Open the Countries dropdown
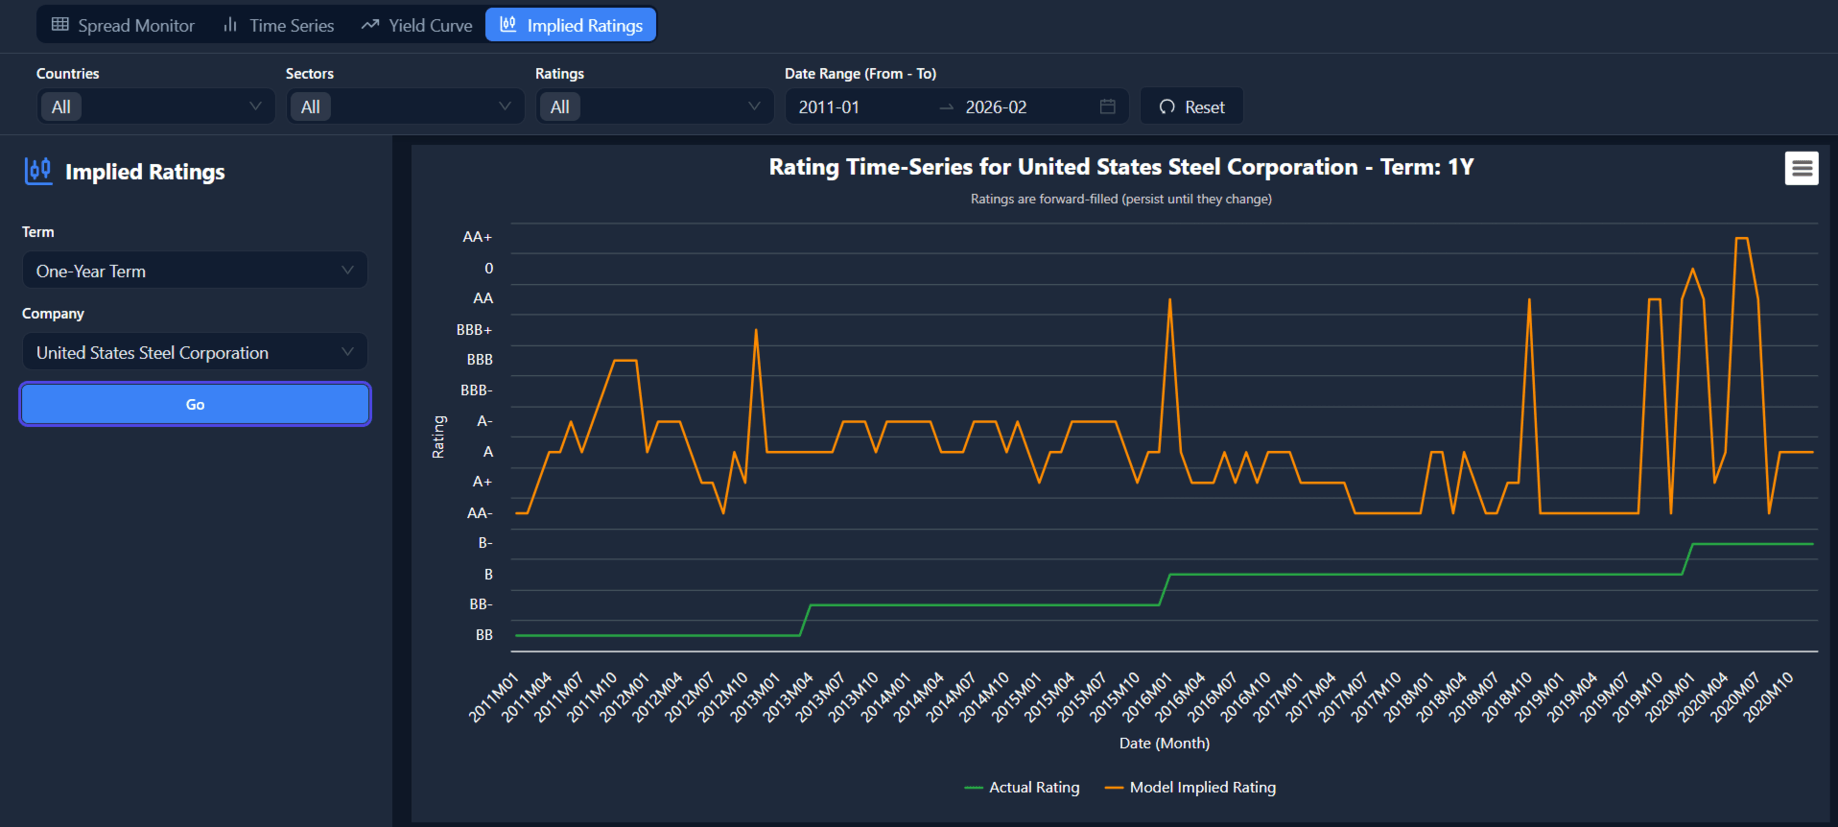Screen dimensions: 1838x827 coord(155,107)
